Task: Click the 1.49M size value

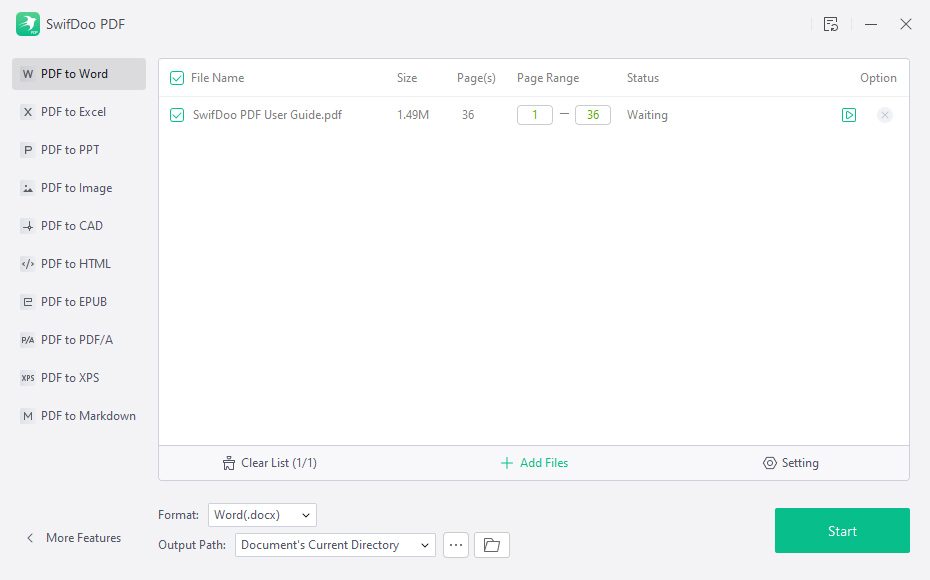Action: [x=413, y=115]
